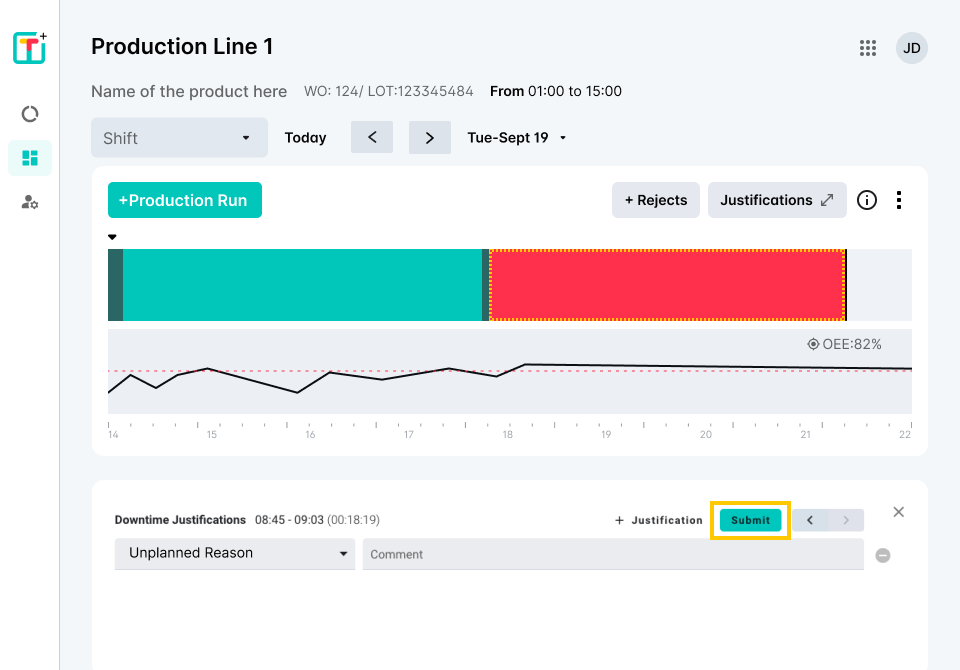Remove the justification row with the minus icon

(883, 555)
